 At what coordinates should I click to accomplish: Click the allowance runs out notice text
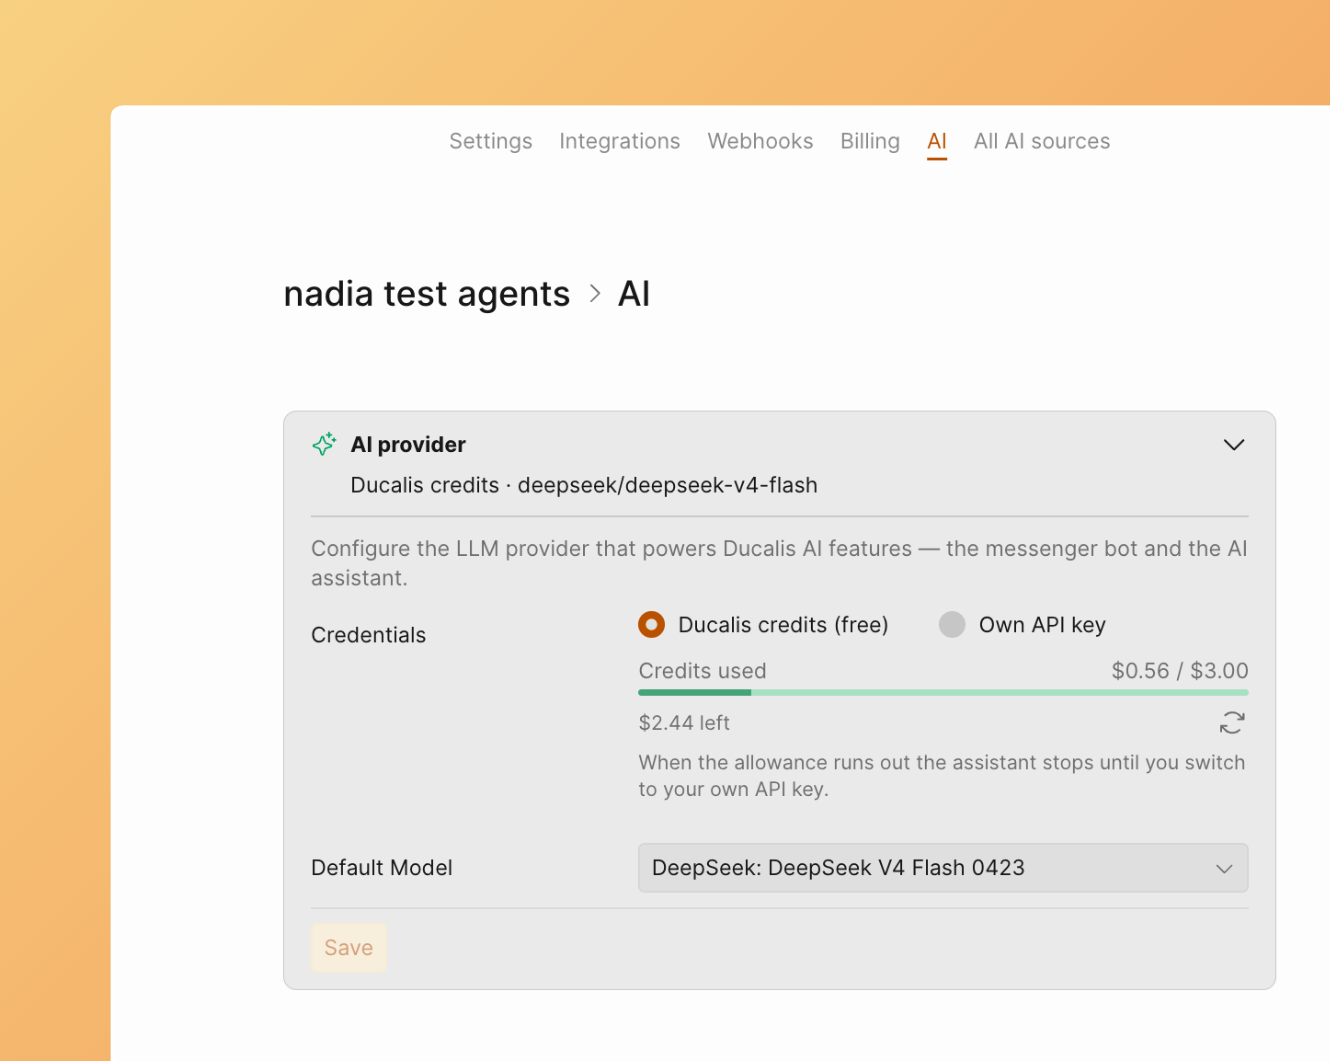pyautogui.click(x=942, y=776)
